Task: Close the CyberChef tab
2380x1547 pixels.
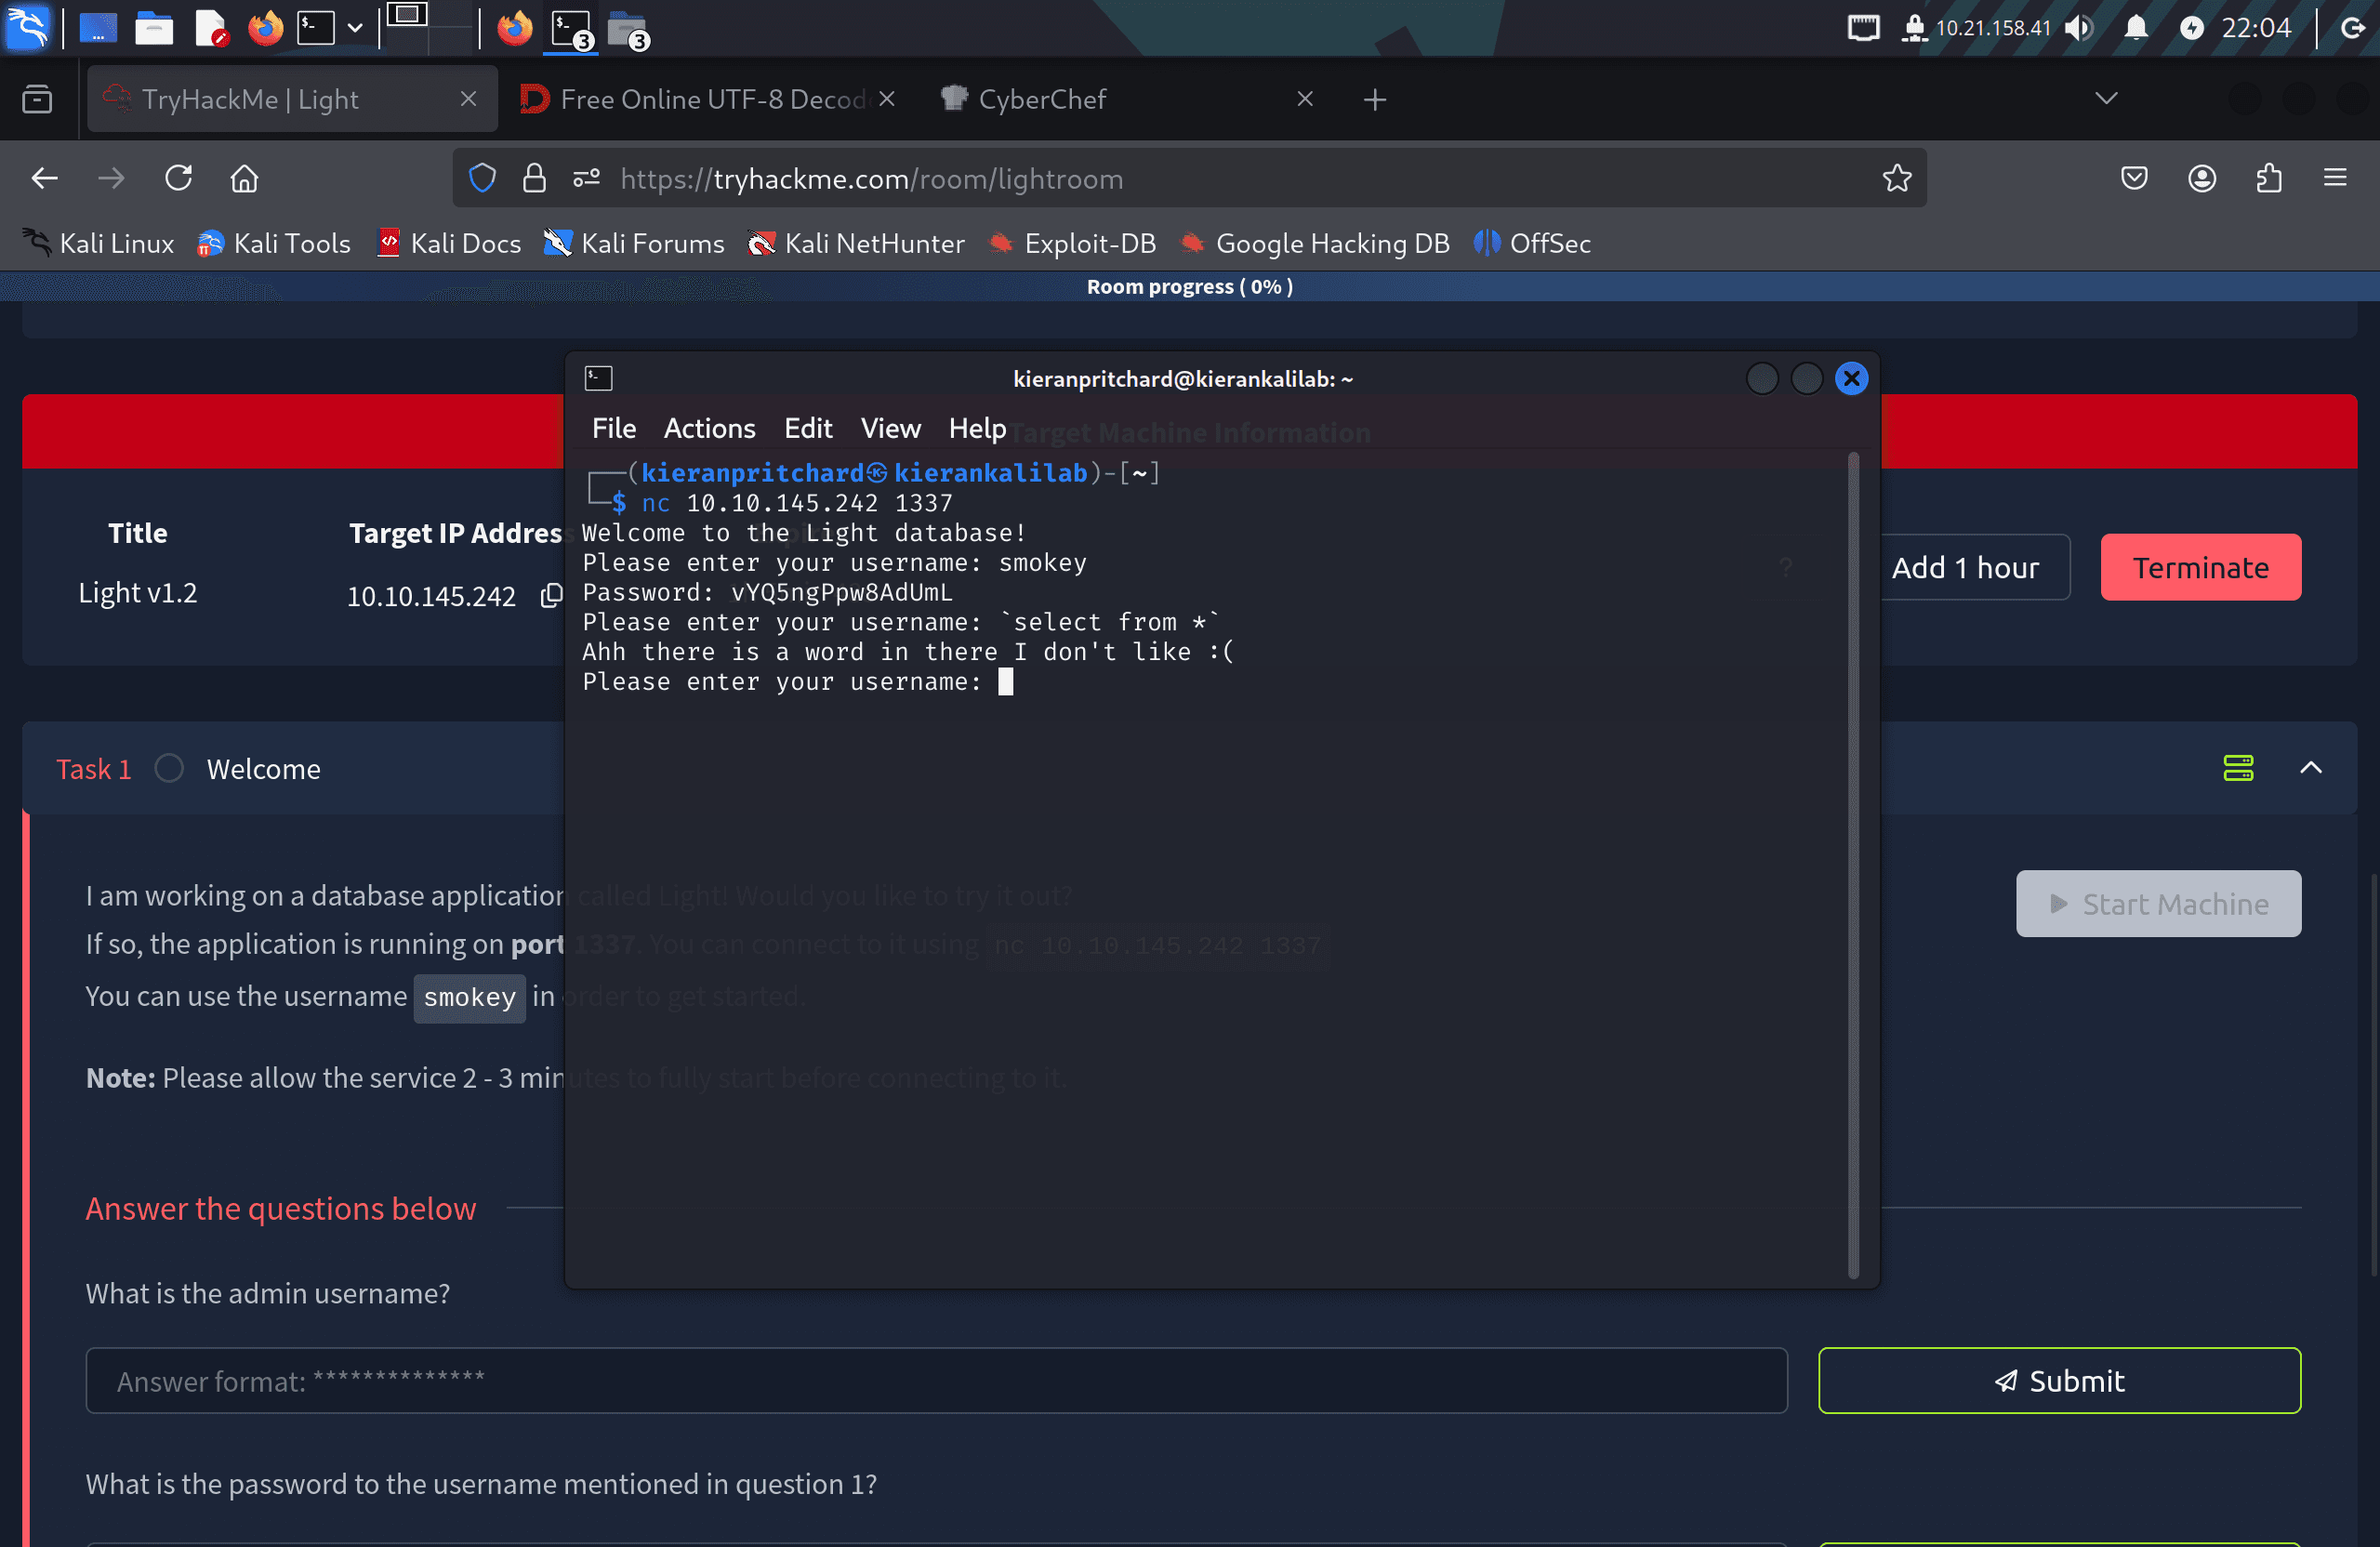Action: 1304,99
